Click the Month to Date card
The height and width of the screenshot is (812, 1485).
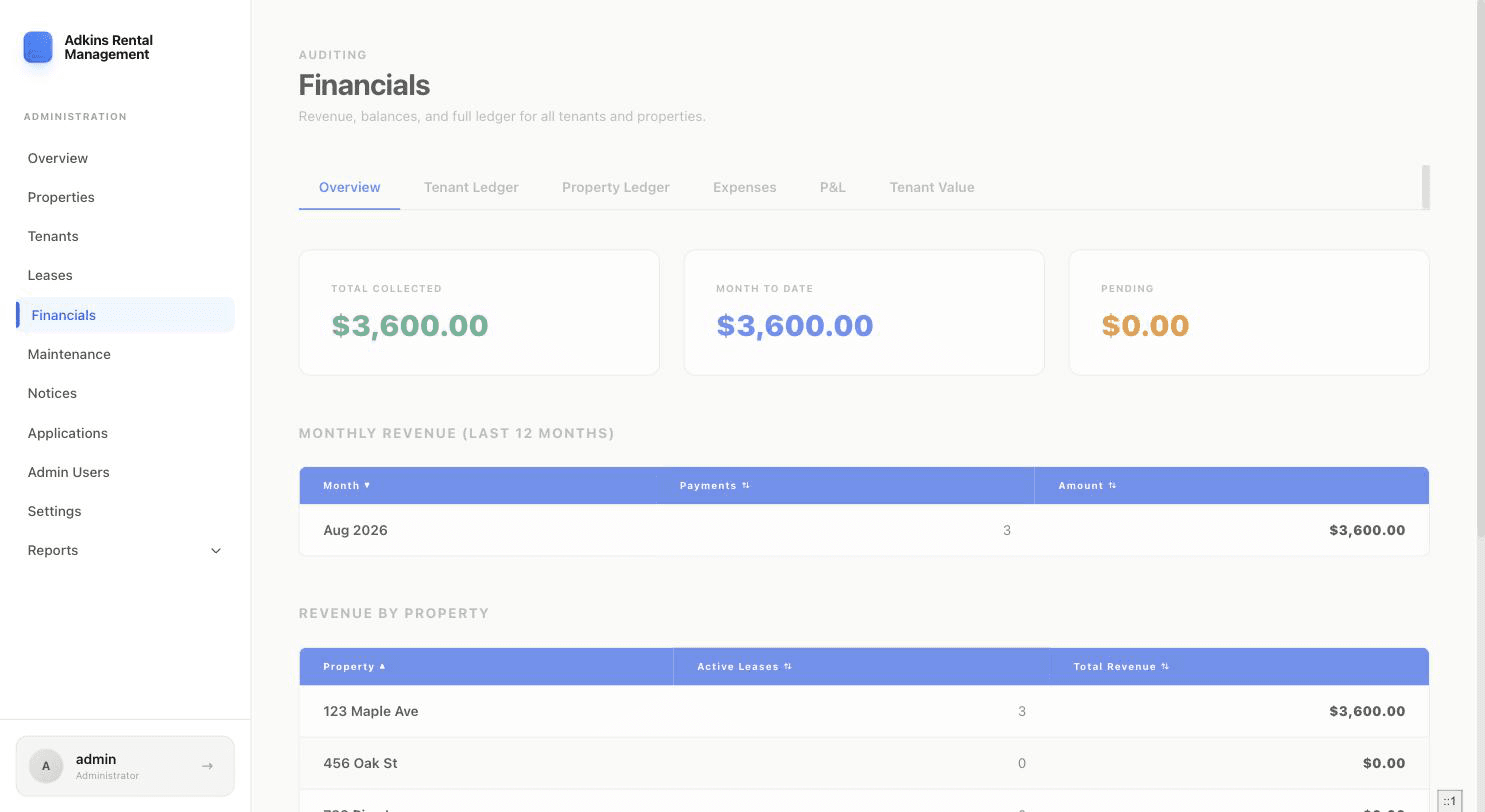(864, 313)
